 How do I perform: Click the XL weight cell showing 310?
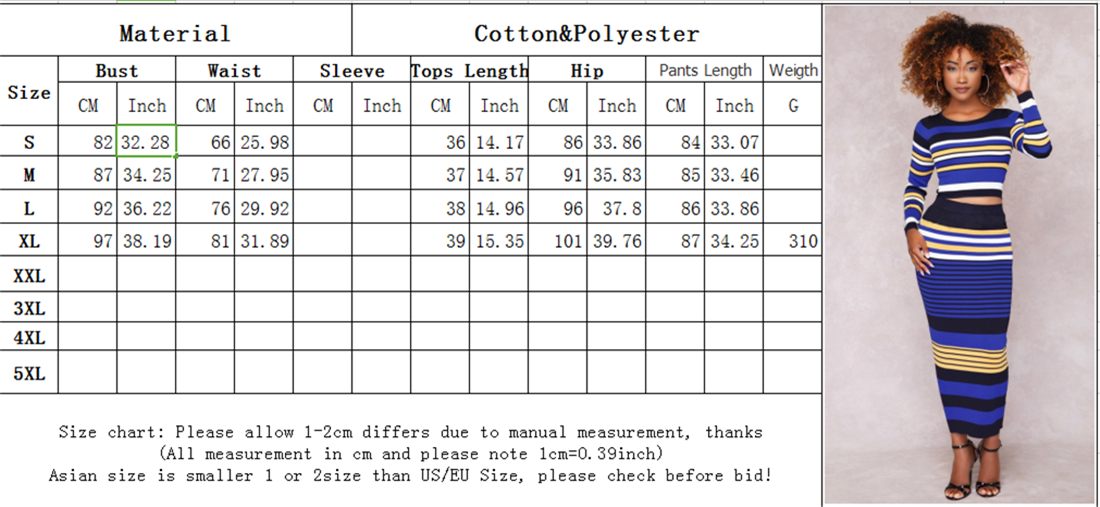coord(793,241)
